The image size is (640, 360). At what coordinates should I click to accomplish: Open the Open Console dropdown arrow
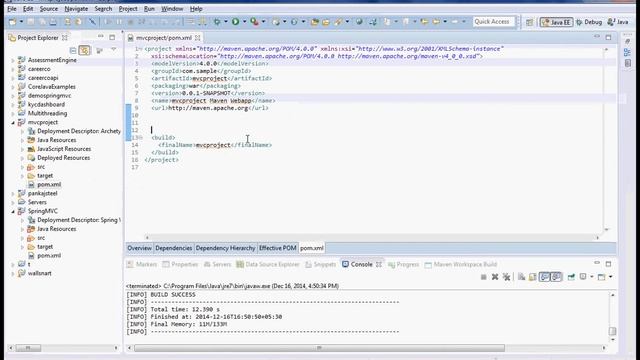tap(611, 277)
